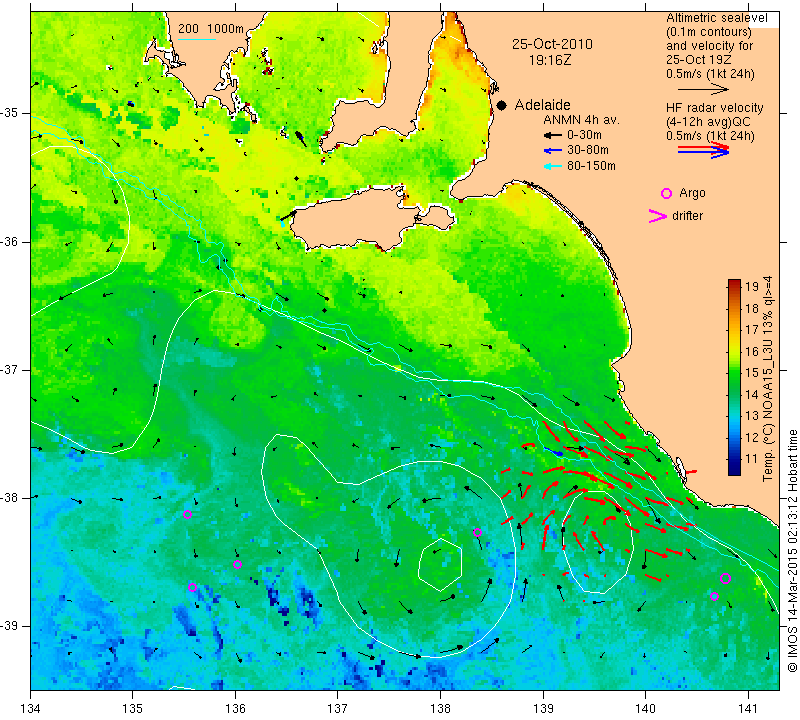
Task: Click the magenta drifter symbol in the legend
Action: click(x=658, y=216)
